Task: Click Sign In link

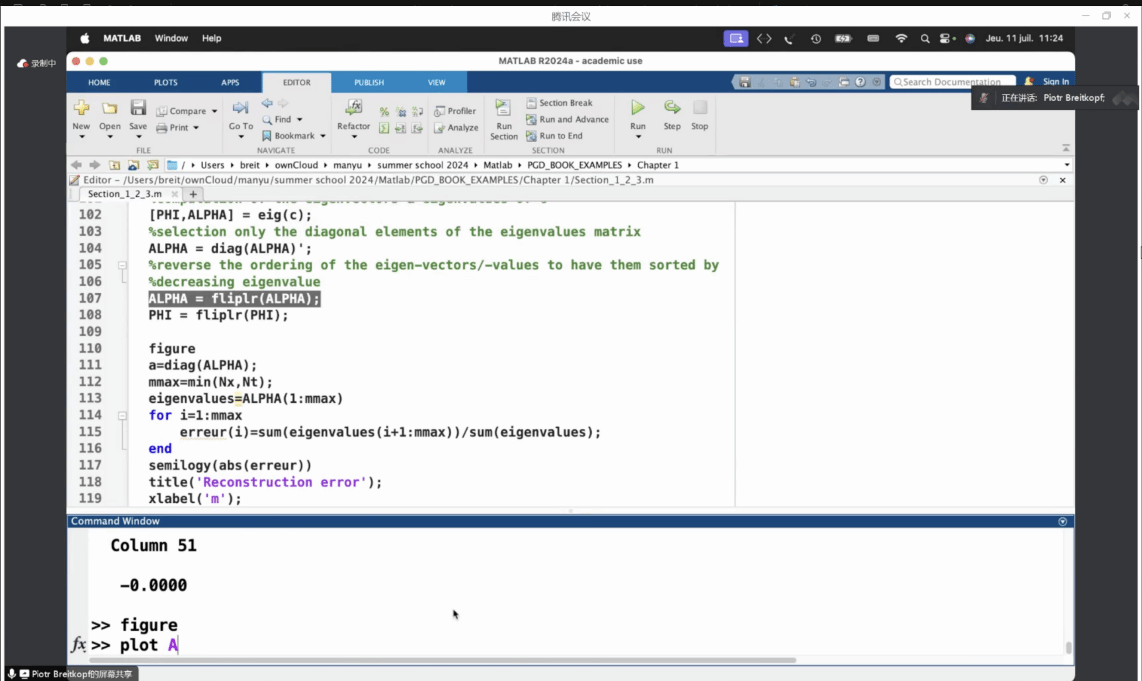Action: click(x=1055, y=82)
